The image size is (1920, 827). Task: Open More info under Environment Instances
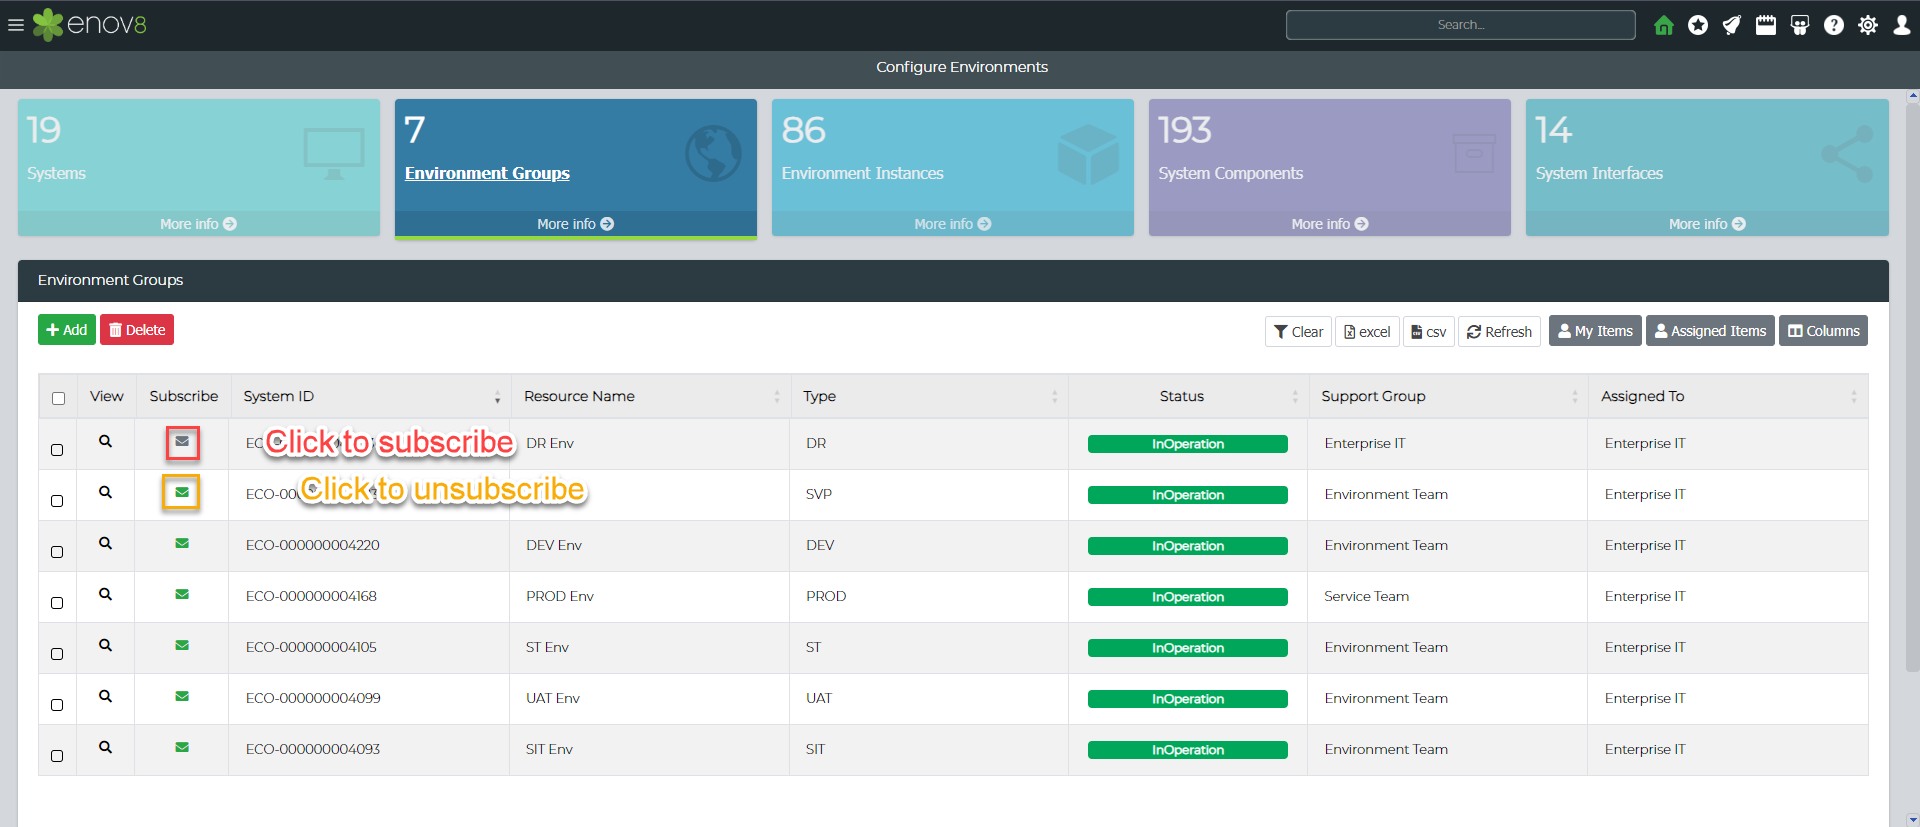953,224
